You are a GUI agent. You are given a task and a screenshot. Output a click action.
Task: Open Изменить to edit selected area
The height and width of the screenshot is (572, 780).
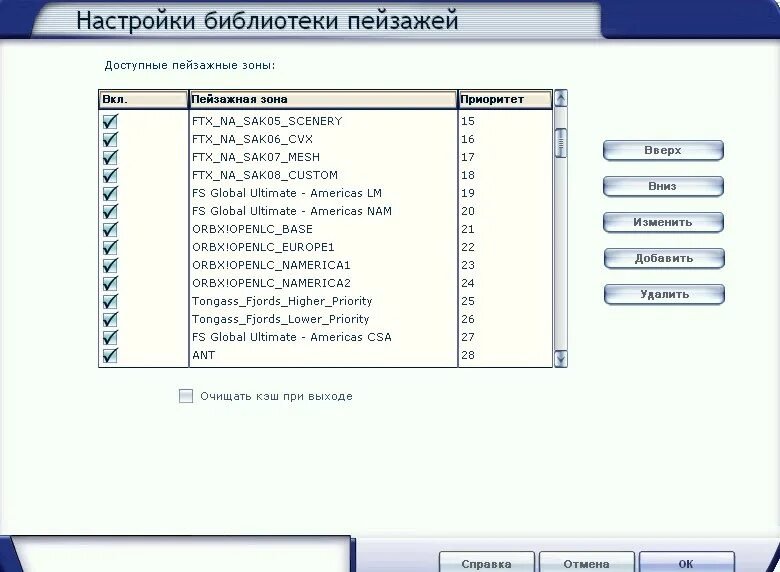pos(663,222)
